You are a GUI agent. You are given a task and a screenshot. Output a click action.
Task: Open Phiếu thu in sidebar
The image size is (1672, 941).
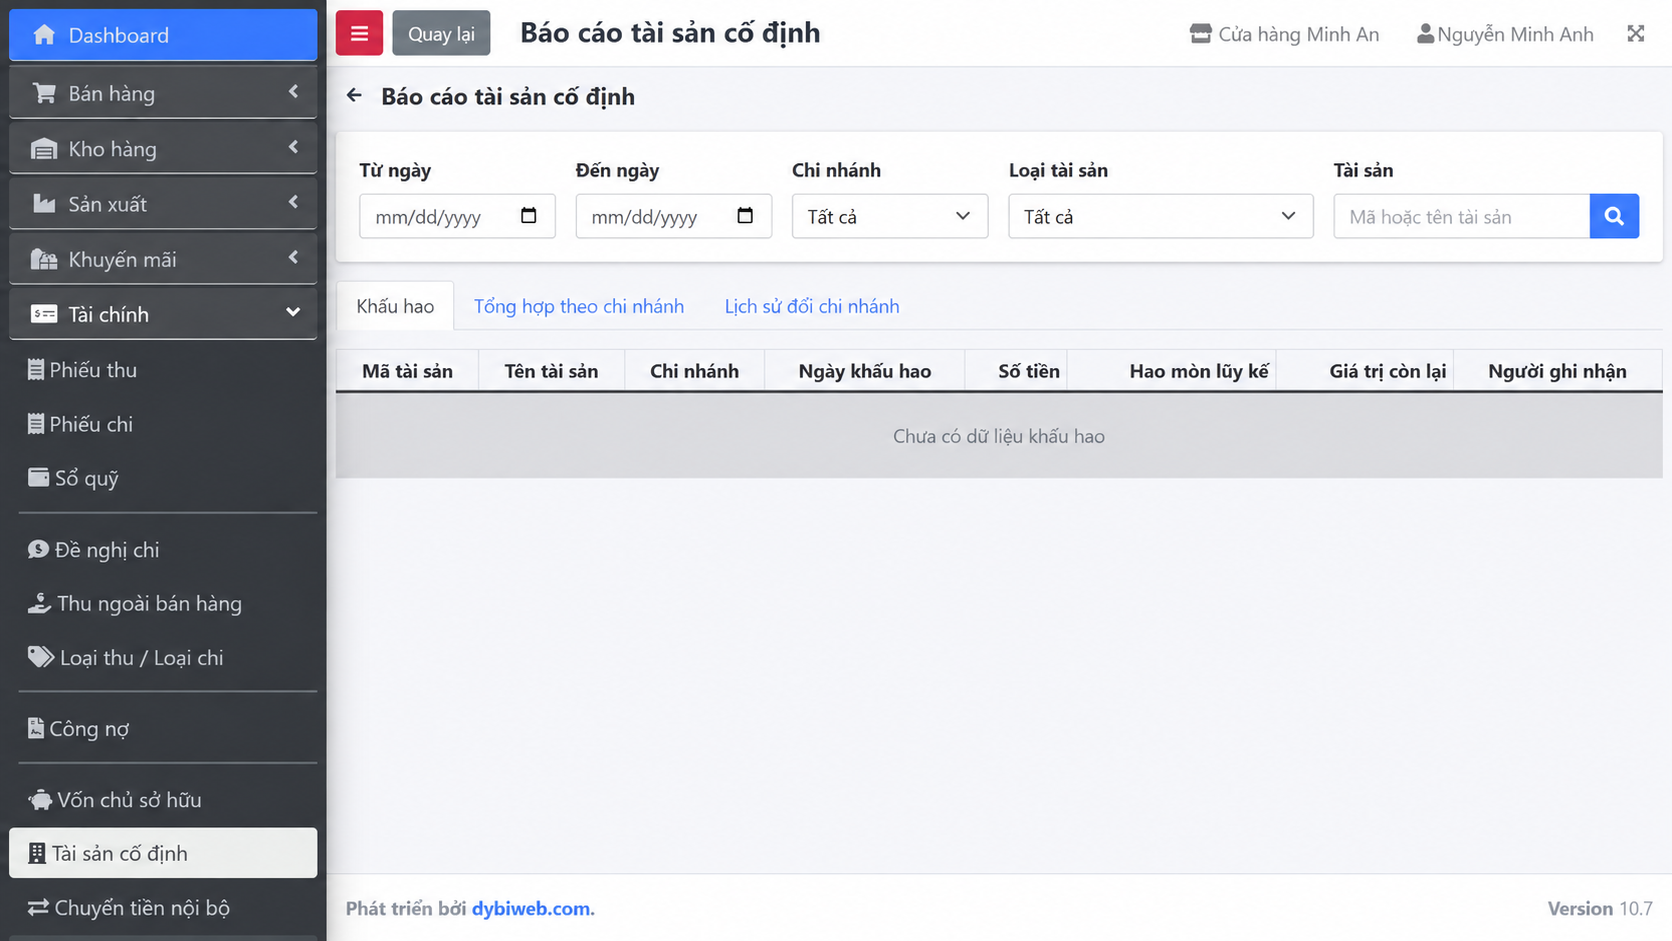click(163, 370)
